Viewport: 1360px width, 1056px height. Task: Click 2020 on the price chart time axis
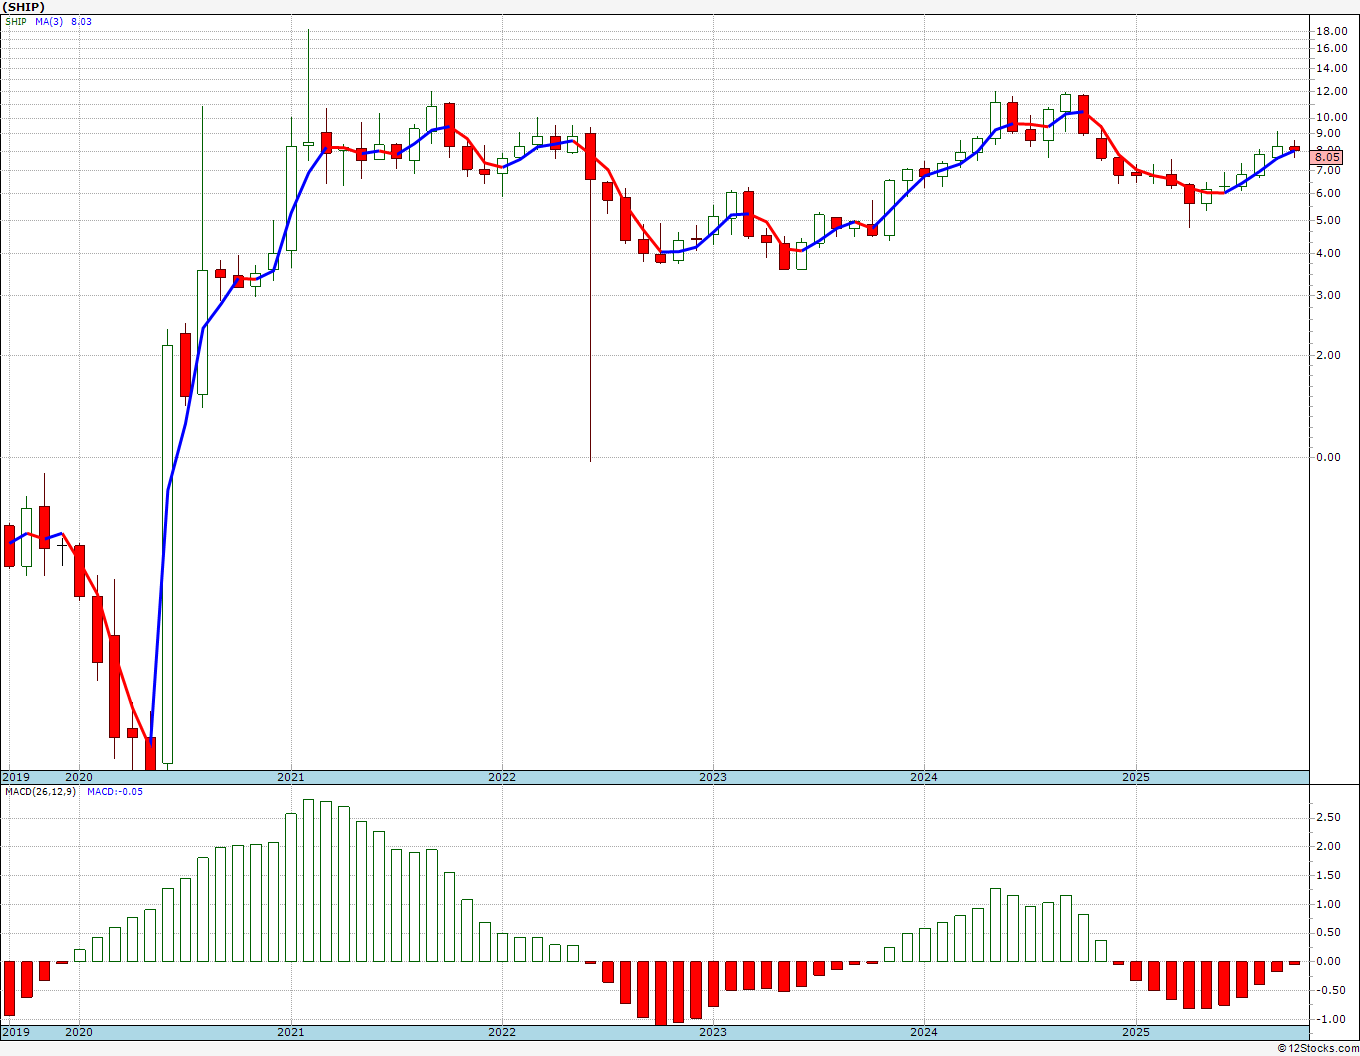(79, 777)
